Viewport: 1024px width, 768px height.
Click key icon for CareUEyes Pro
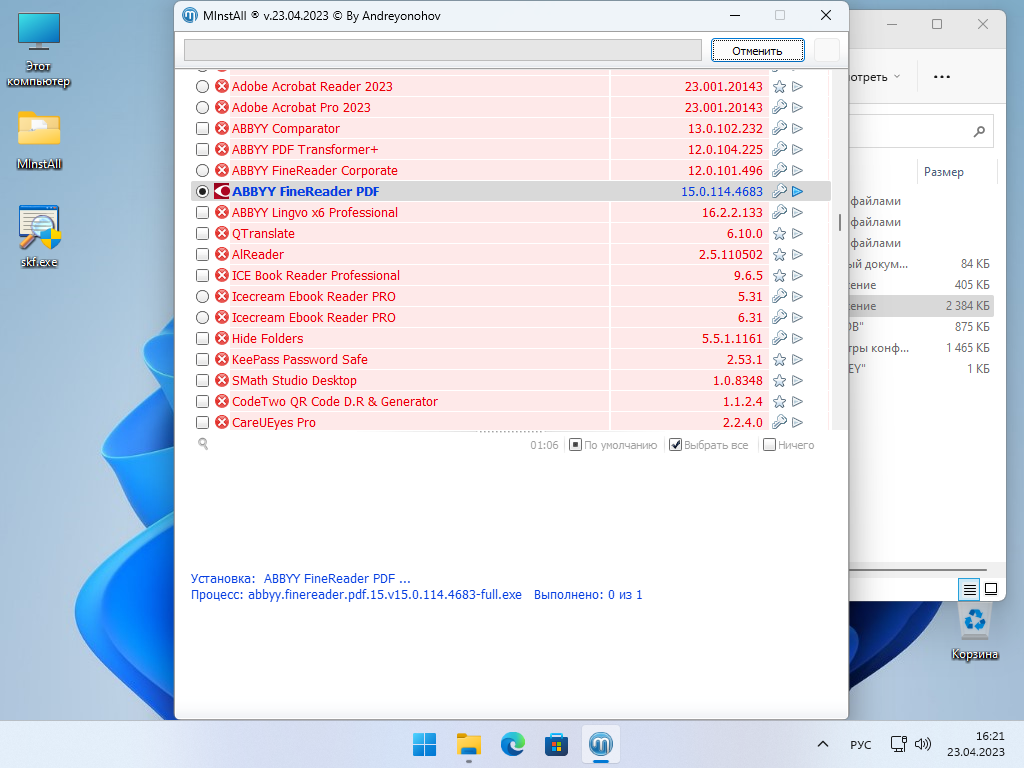tap(779, 423)
